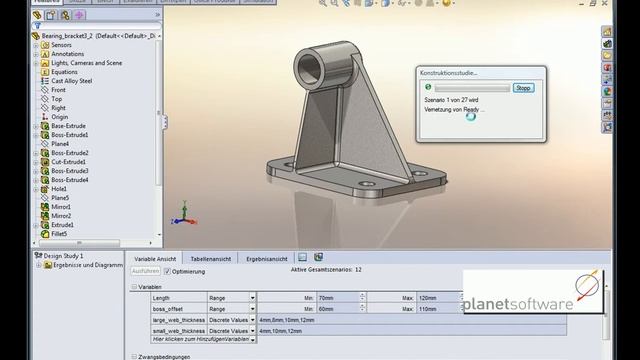Open the FeatureManager design tree tab icon
This screenshot has height=360, width=640.
coord(37,16)
